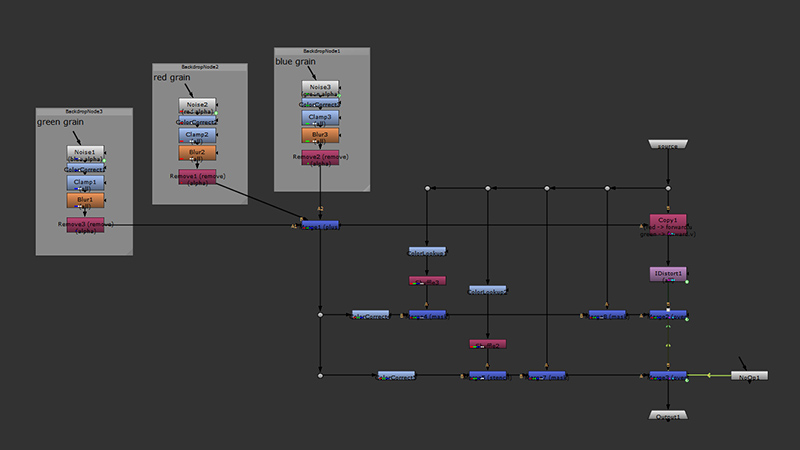This screenshot has height=450, width=800.
Task: Select the Output1 node
Action: (x=667, y=415)
